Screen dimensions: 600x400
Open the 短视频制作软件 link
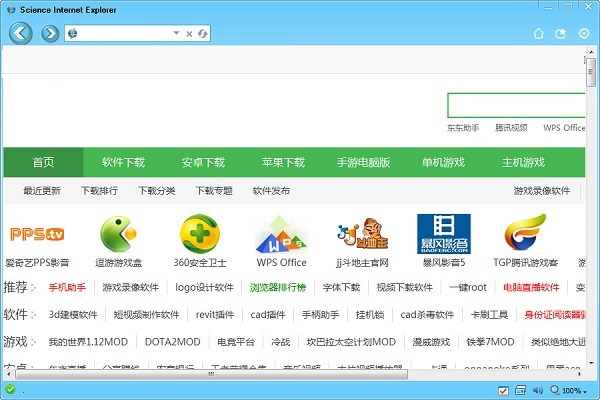click(x=146, y=315)
